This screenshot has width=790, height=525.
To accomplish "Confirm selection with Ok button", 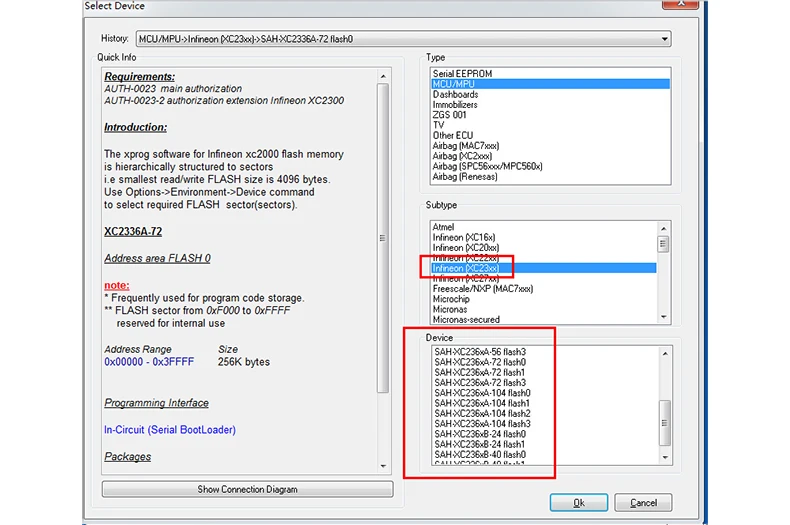I will tap(578, 502).
